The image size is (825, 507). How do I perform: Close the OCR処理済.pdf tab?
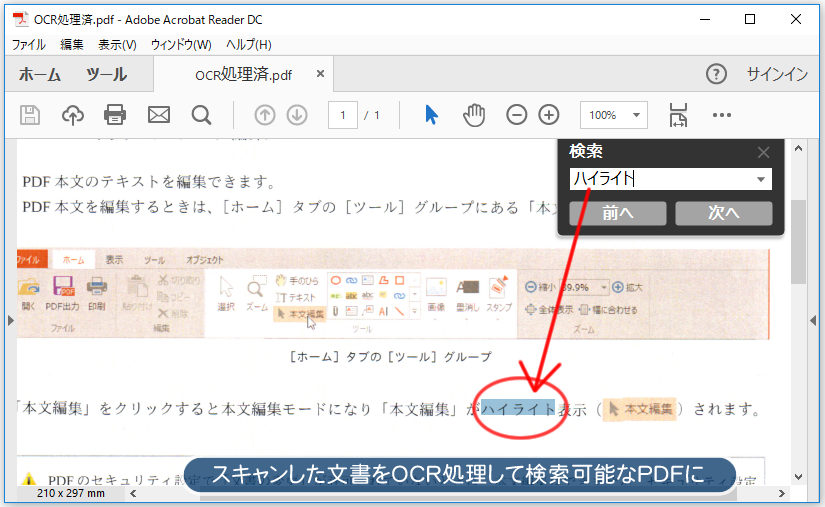[320, 74]
